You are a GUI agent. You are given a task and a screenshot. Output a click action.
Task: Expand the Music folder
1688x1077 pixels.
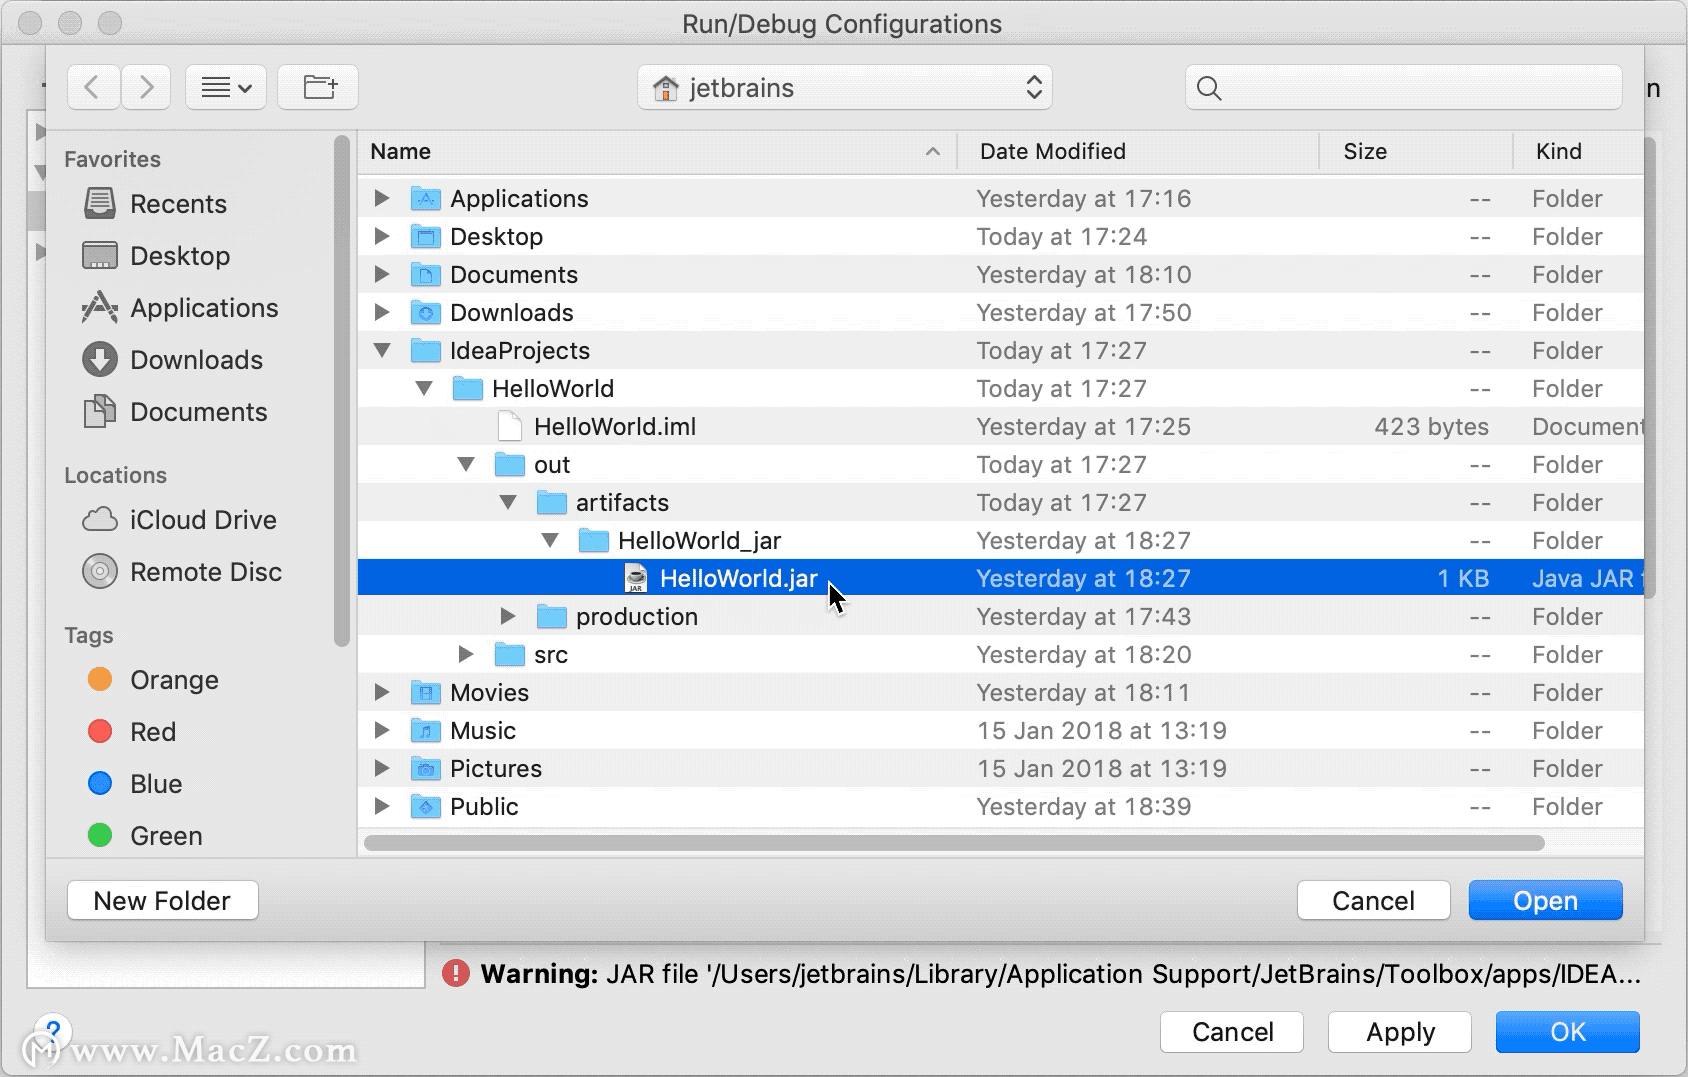[381, 730]
